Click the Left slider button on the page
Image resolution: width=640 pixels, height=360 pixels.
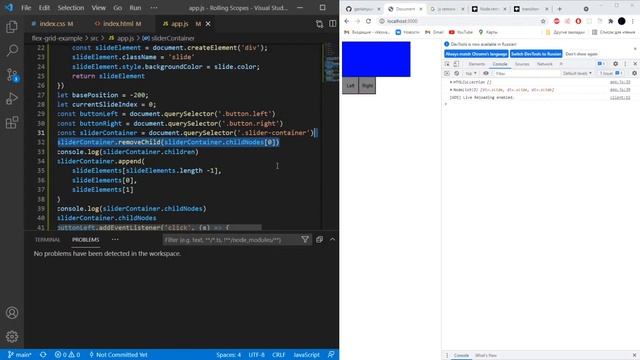pos(350,85)
